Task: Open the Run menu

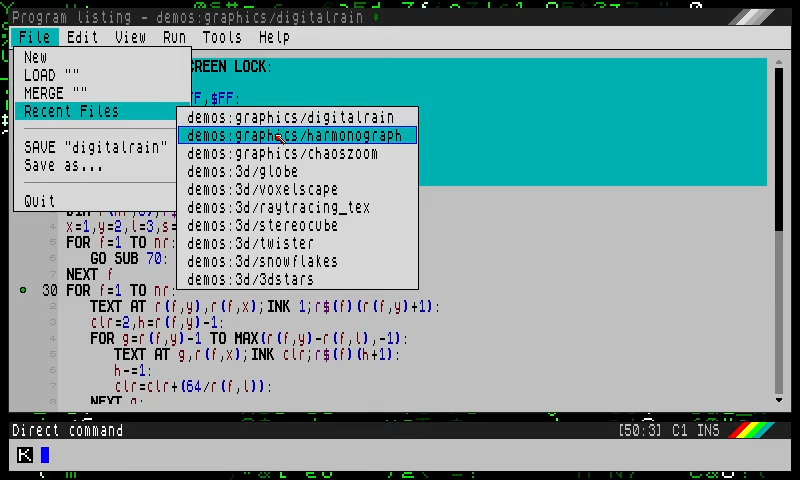Action: pos(174,37)
